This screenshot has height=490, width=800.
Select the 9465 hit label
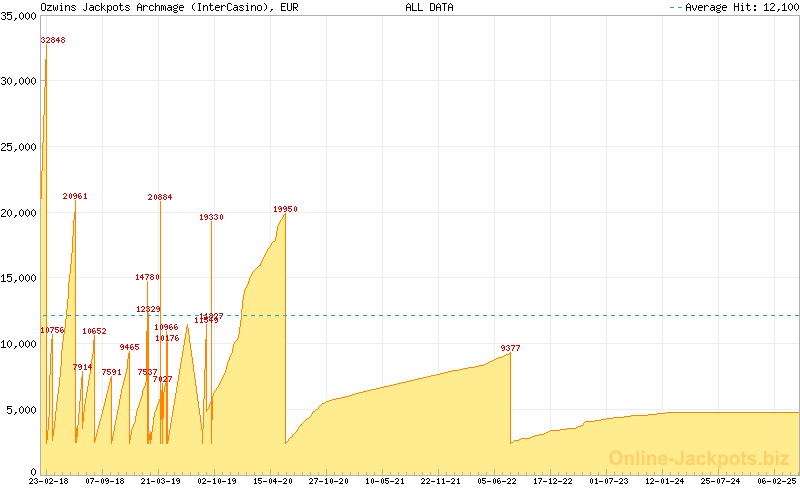click(x=129, y=347)
